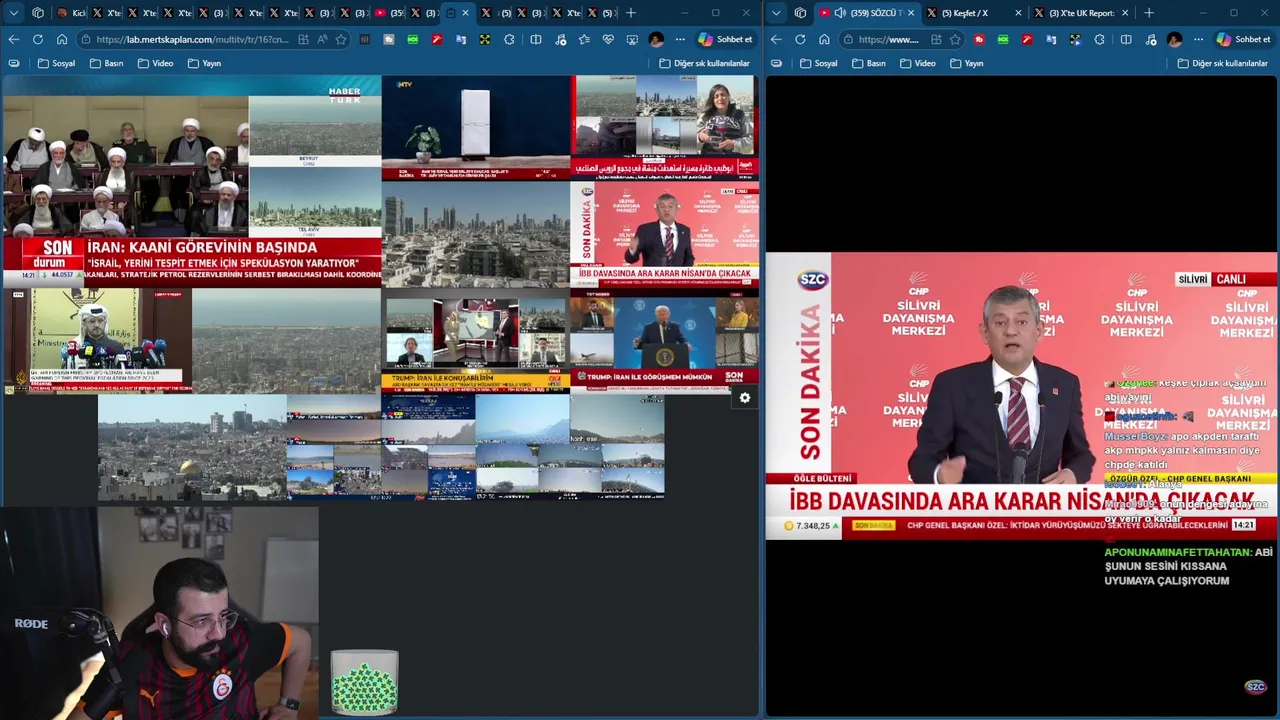Close the Keşfet / X tab

[x=1018, y=13]
